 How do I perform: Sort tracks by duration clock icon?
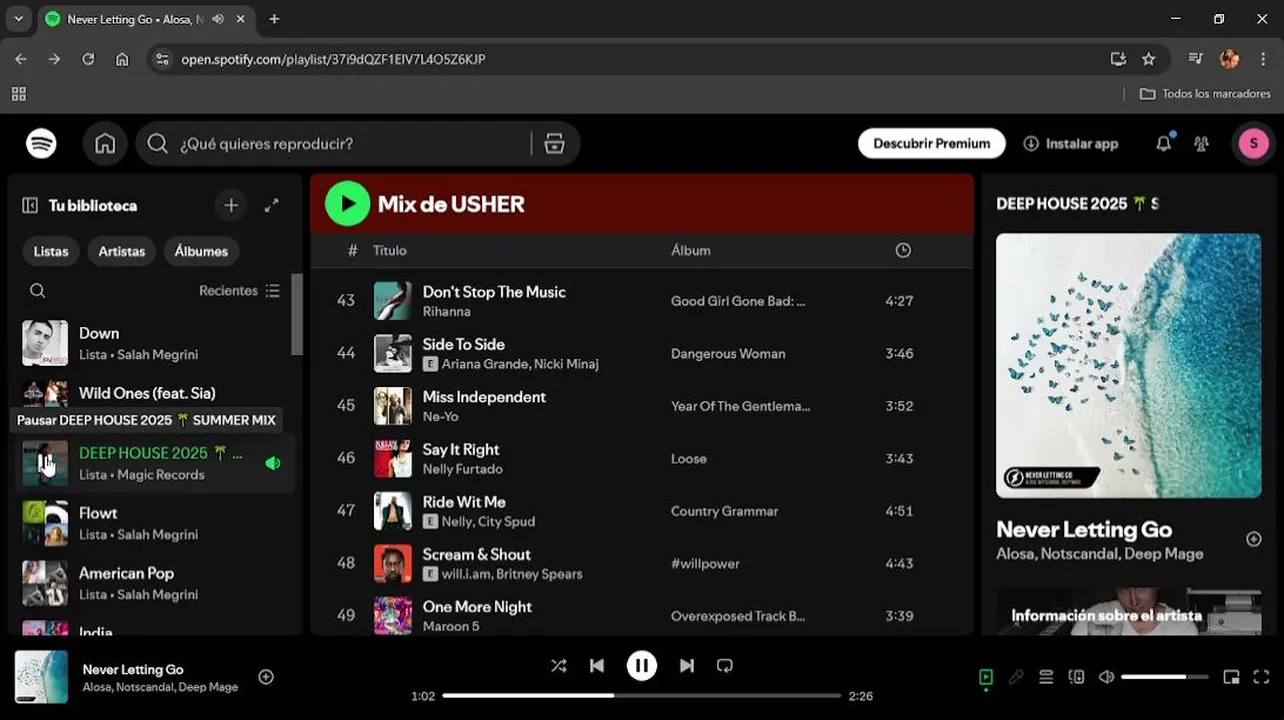coord(903,251)
